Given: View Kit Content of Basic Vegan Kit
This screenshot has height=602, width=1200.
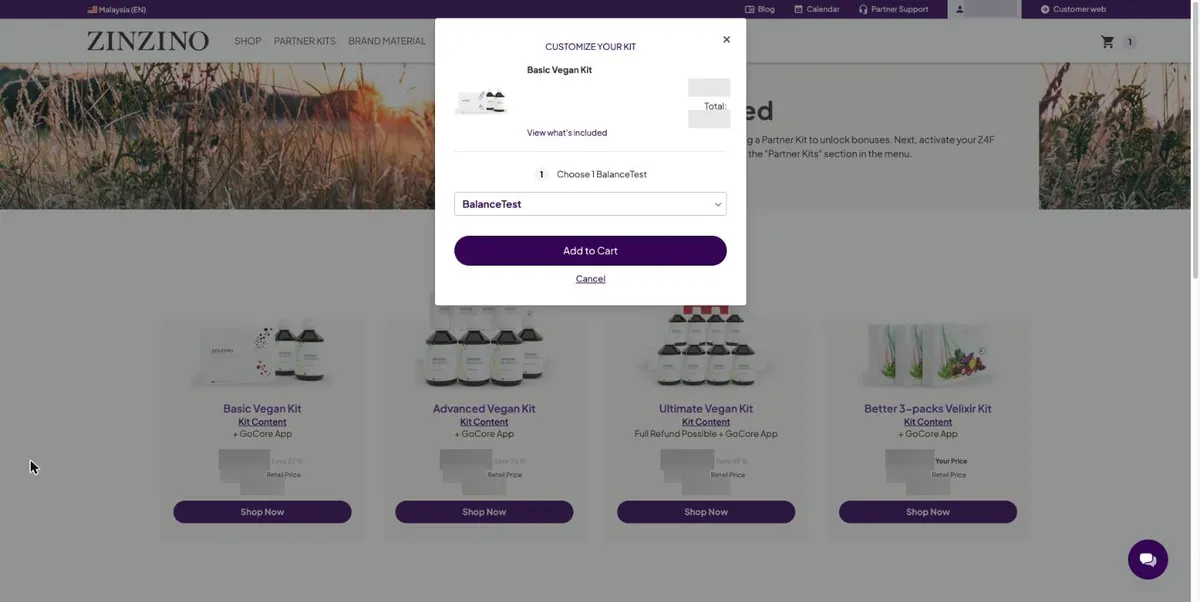Looking at the screenshot, I should pyautogui.click(x=262, y=422).
